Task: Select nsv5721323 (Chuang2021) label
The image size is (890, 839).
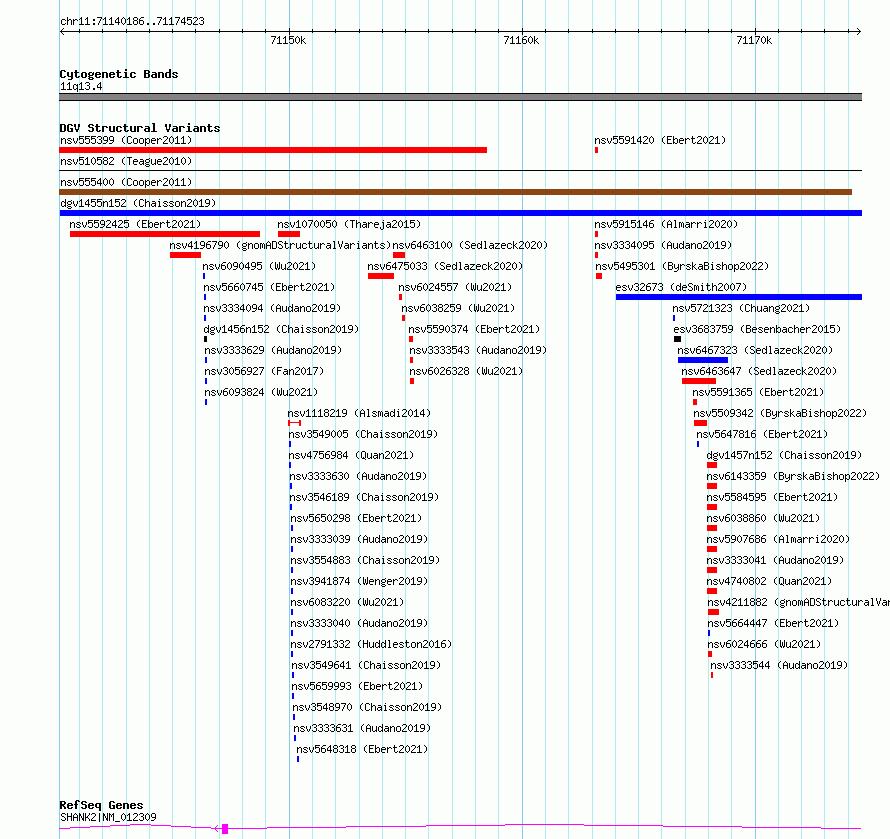Action: pyautogui.click(x=741, y=308)
